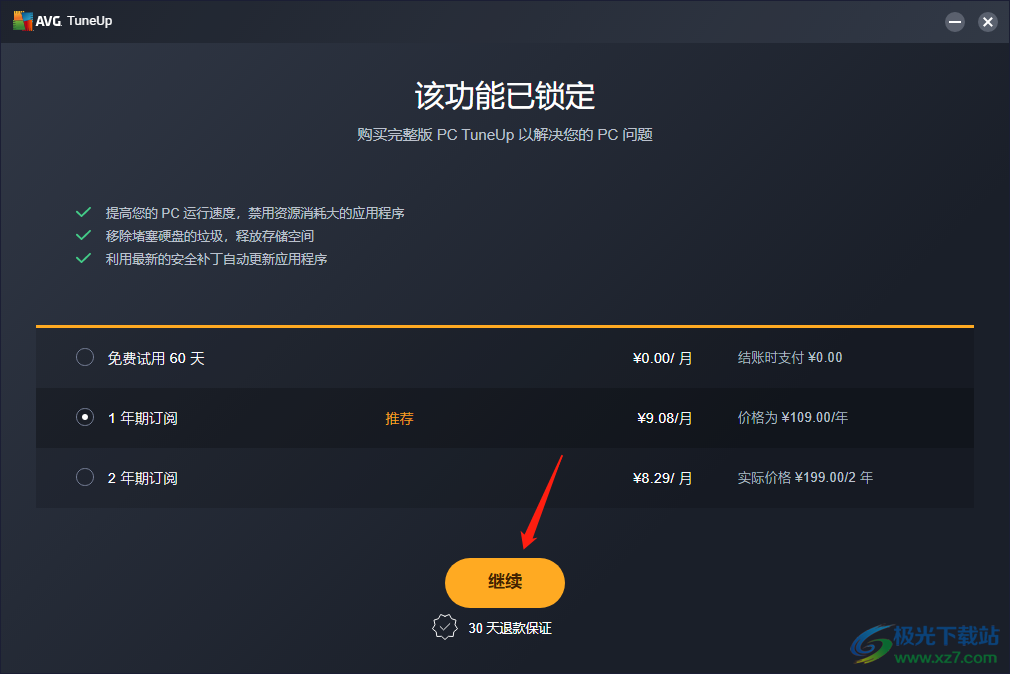The image size is (1010, 674).
Task: Click the orange 推荐 label
Action: tap(399, 418)
